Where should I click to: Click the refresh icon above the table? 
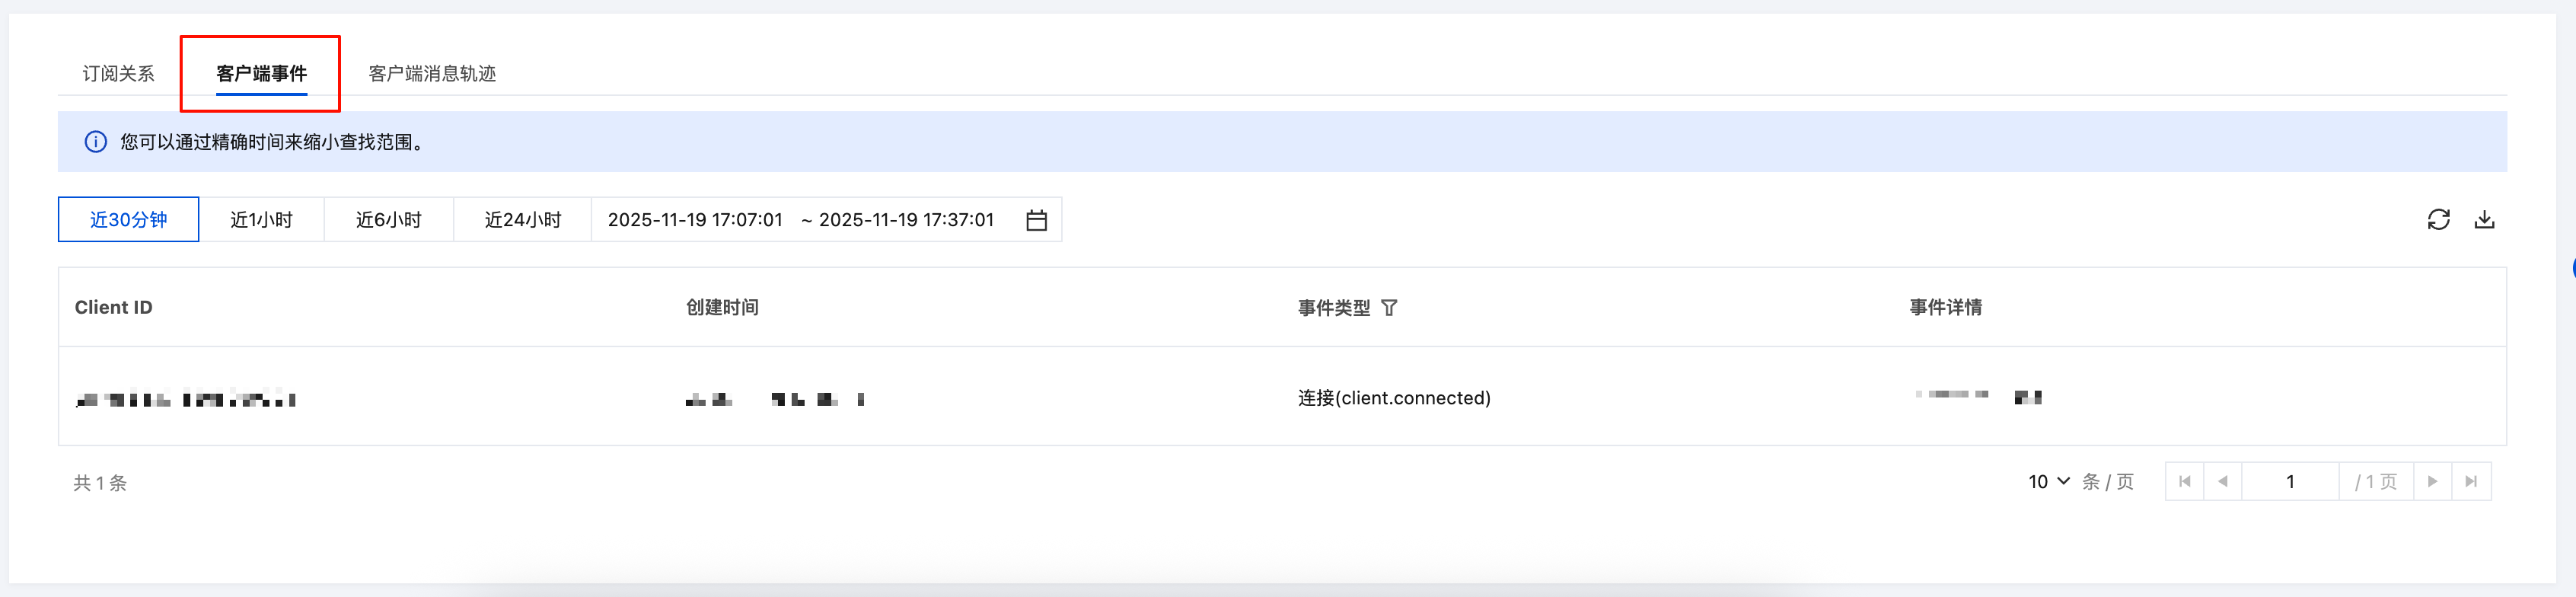coord(2438,220)
